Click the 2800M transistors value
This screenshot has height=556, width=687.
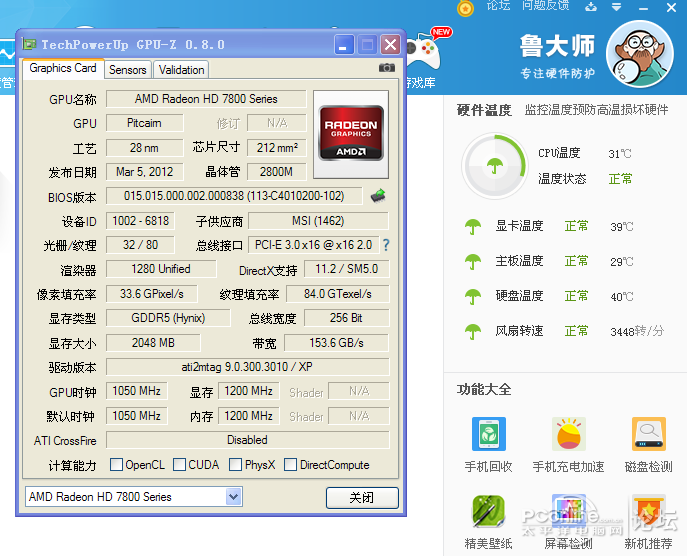pos(277,172)
